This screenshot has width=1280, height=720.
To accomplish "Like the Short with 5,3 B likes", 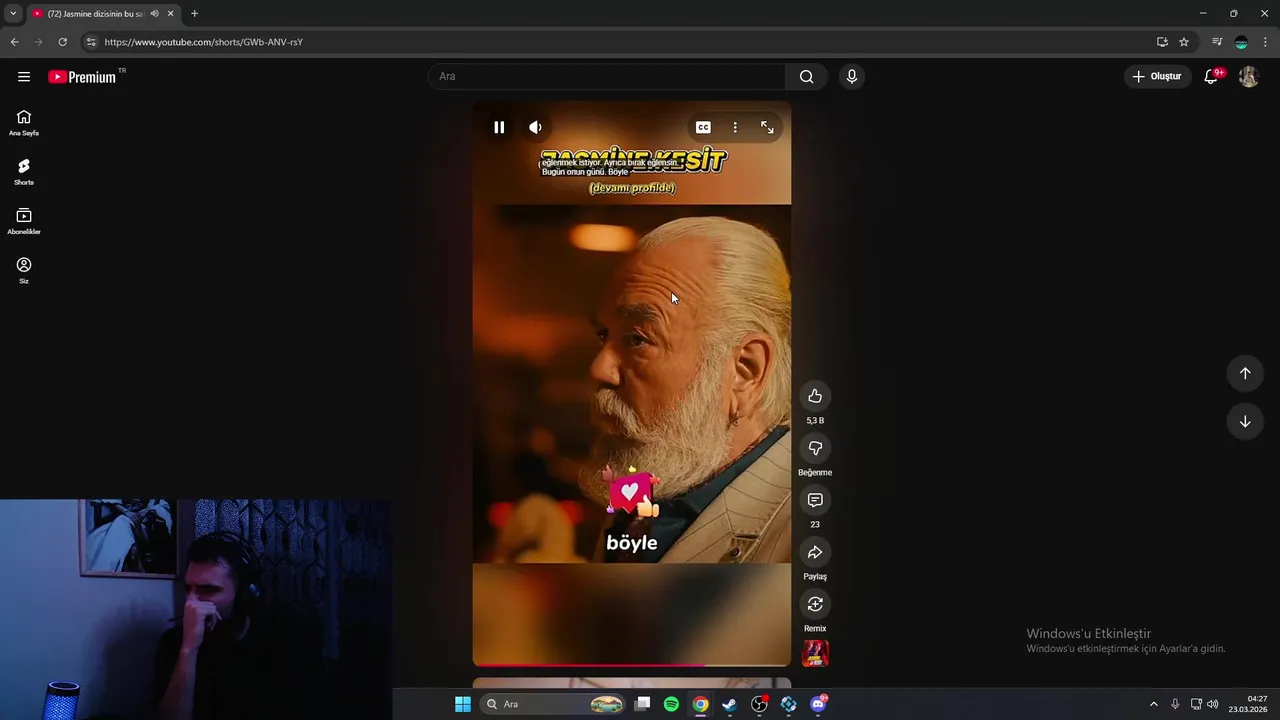I will 815,396.
